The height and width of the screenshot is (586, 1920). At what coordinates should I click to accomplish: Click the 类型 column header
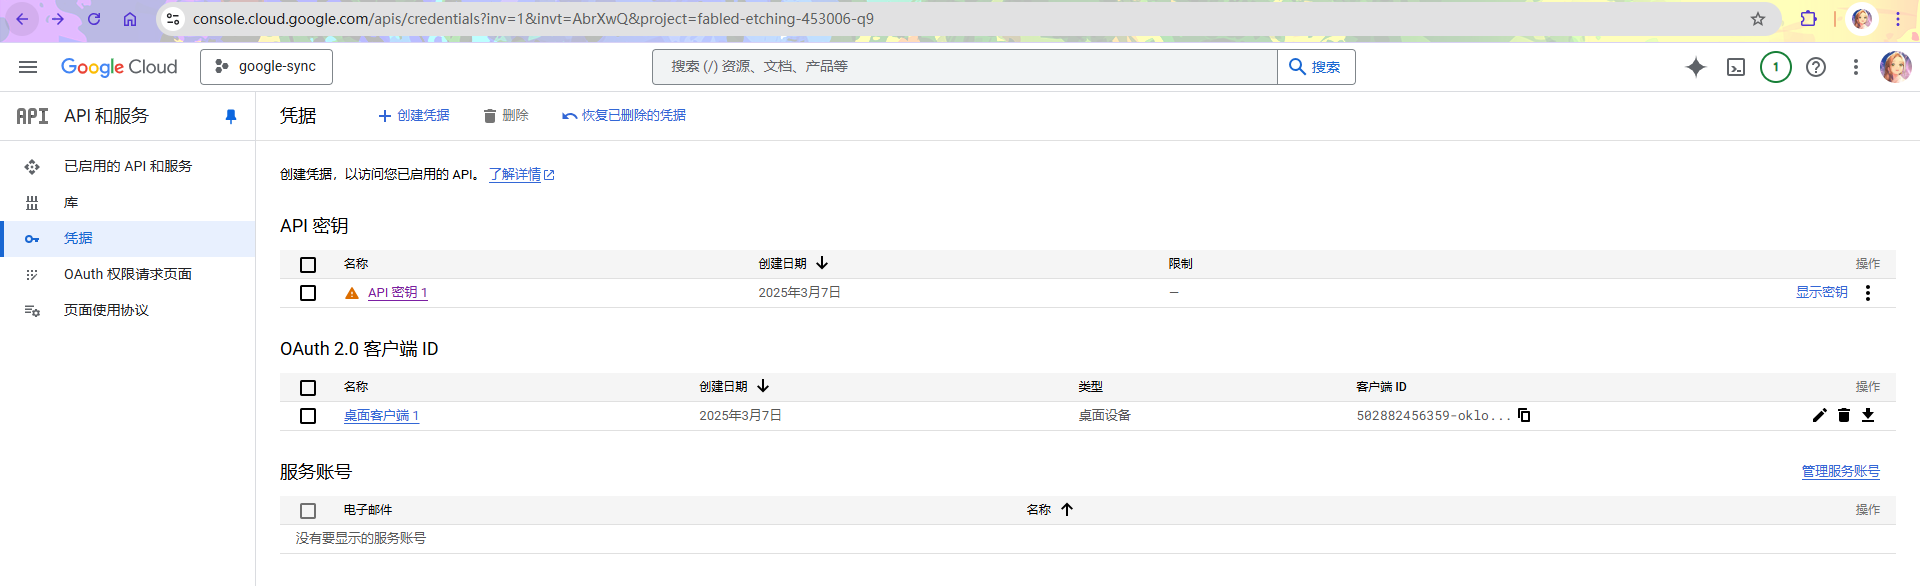(1090, 387)
